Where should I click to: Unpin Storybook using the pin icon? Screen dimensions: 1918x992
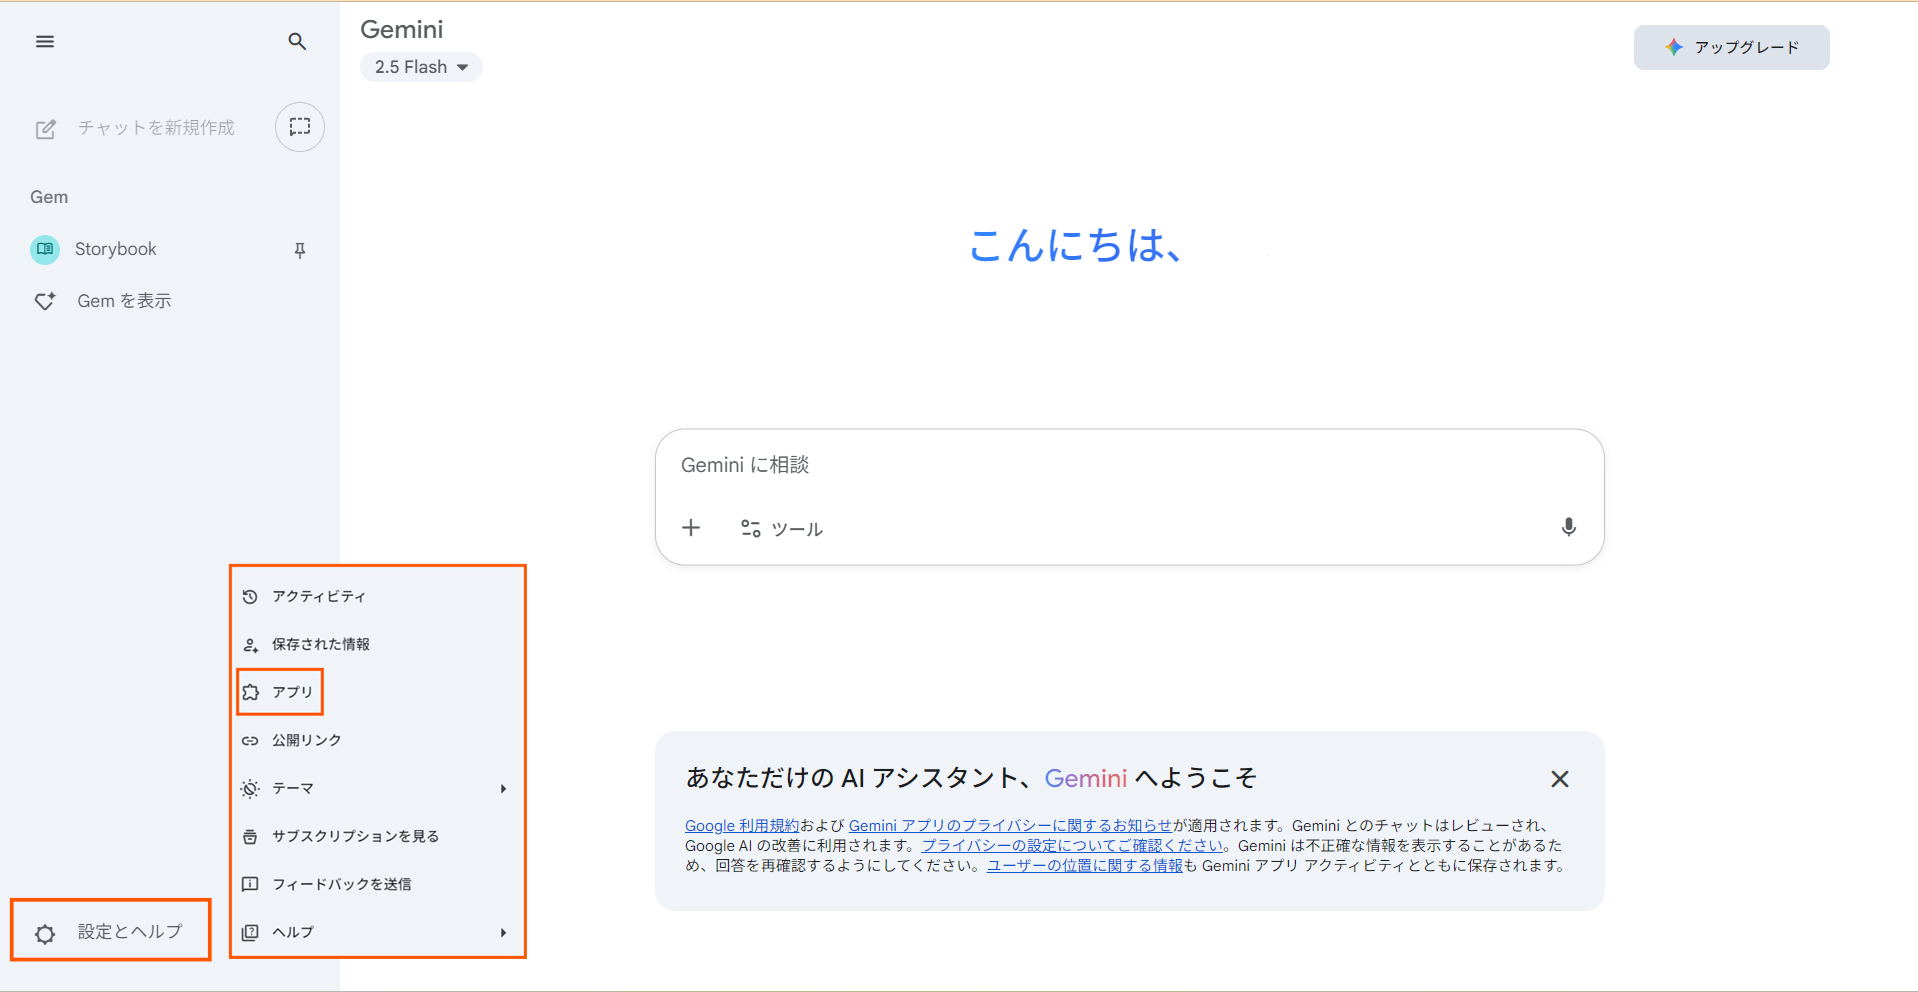click(299, 250)
